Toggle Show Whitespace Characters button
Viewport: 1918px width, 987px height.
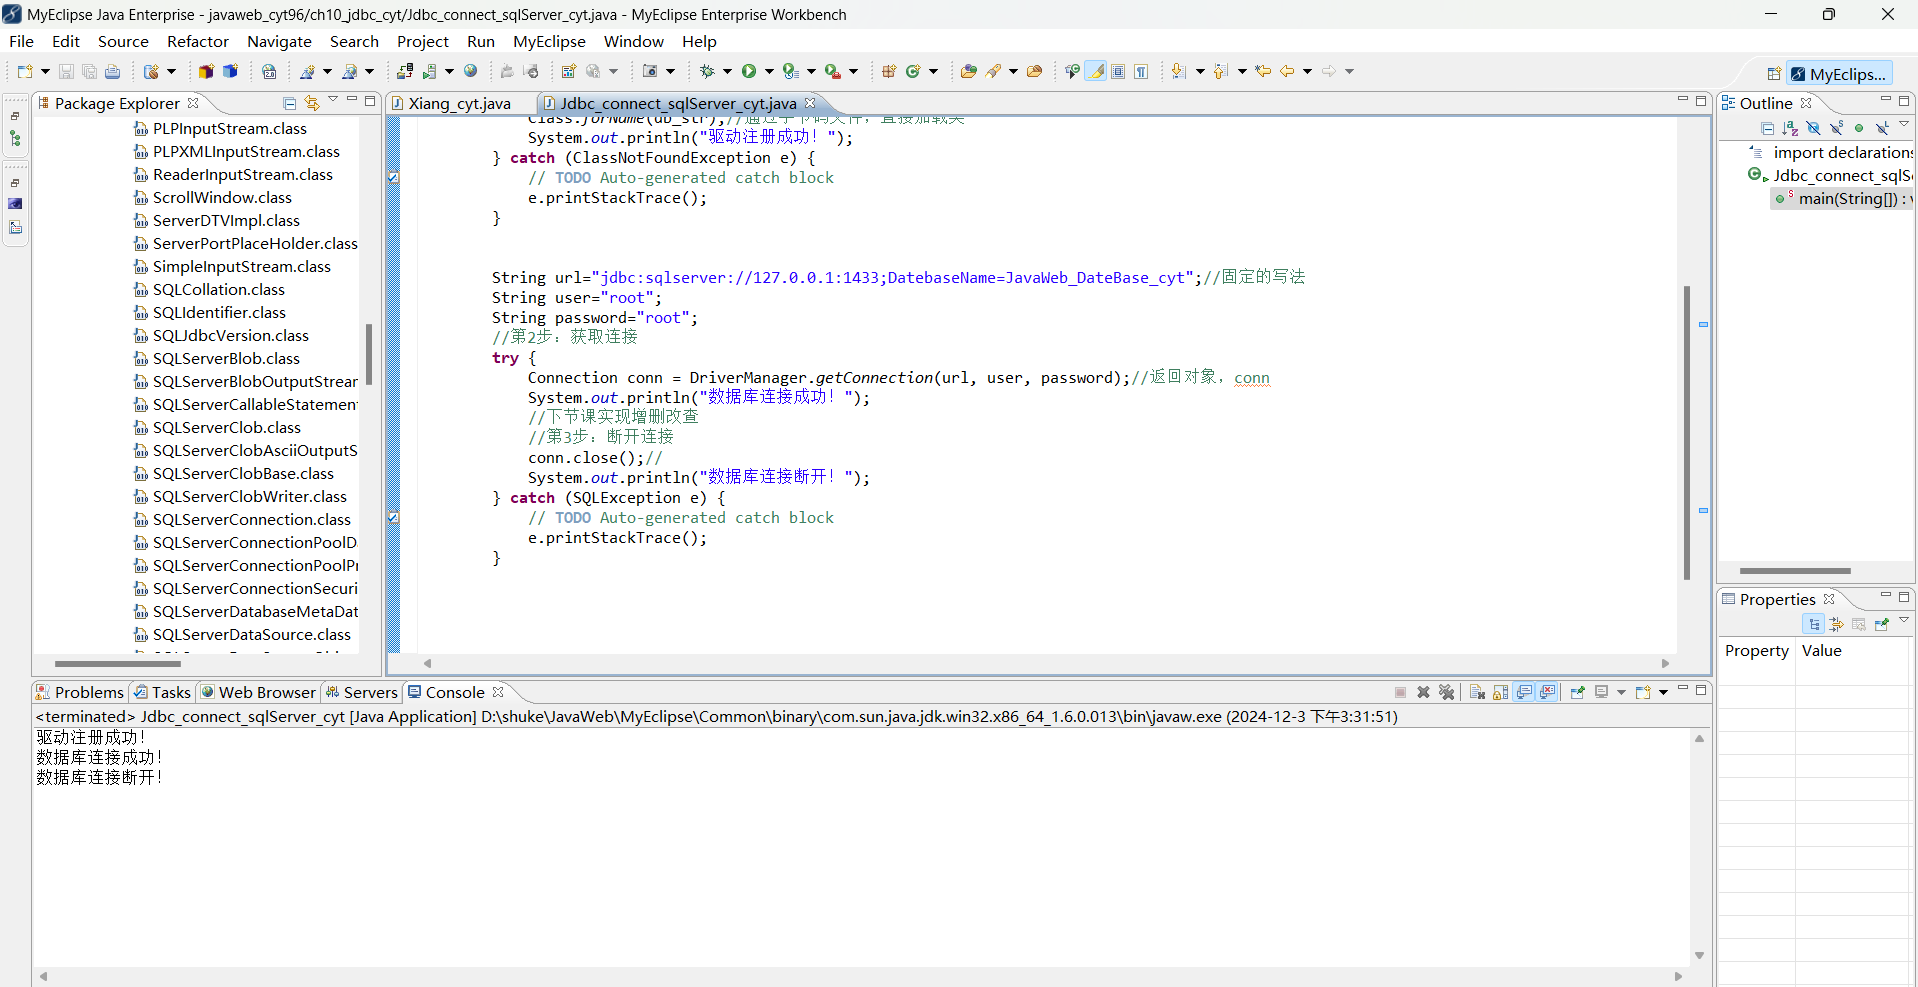1141,71
